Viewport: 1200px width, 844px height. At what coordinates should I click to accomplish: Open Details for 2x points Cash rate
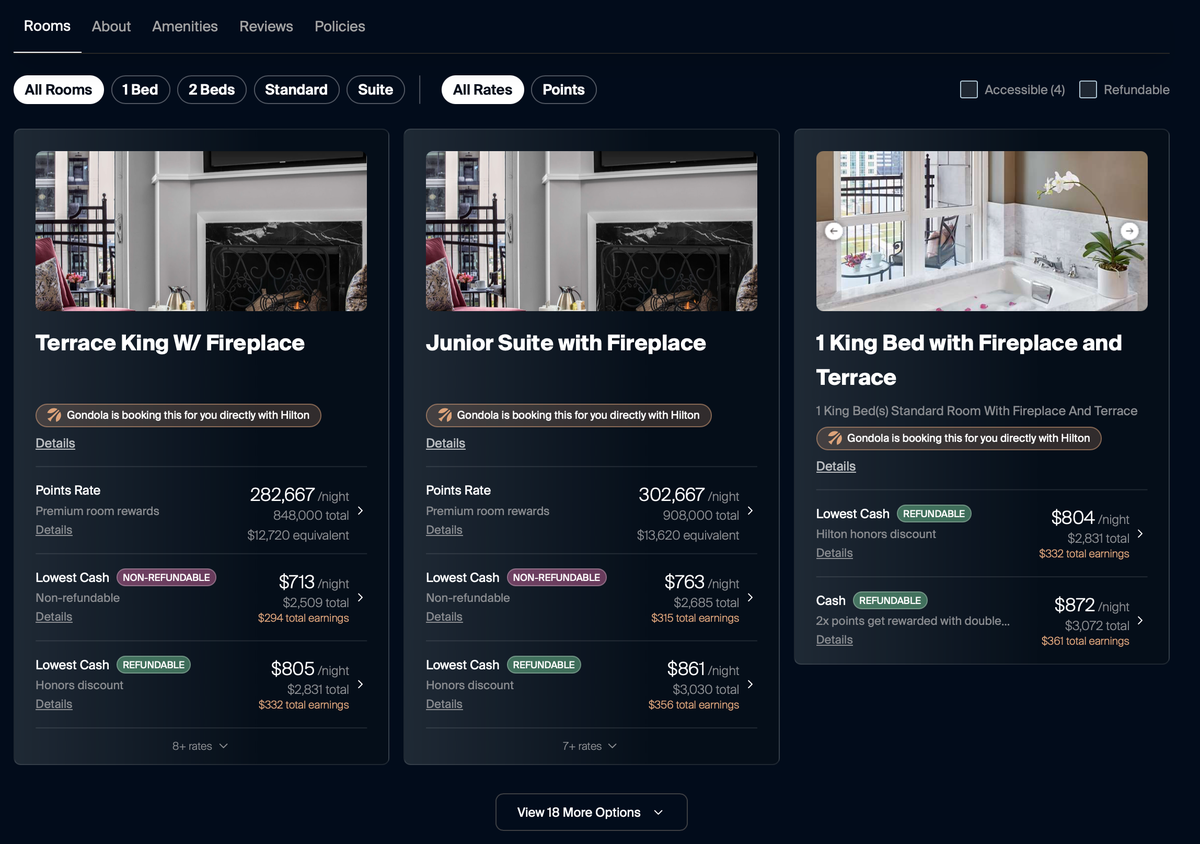[x=834, y=640]
